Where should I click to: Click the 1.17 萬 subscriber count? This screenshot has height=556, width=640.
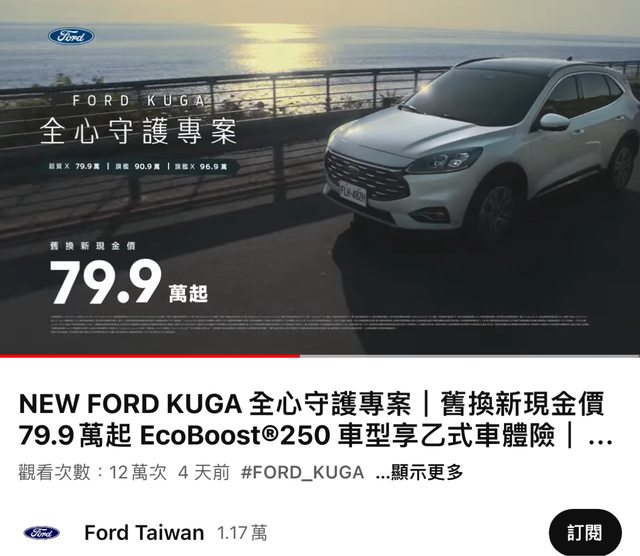242,533
